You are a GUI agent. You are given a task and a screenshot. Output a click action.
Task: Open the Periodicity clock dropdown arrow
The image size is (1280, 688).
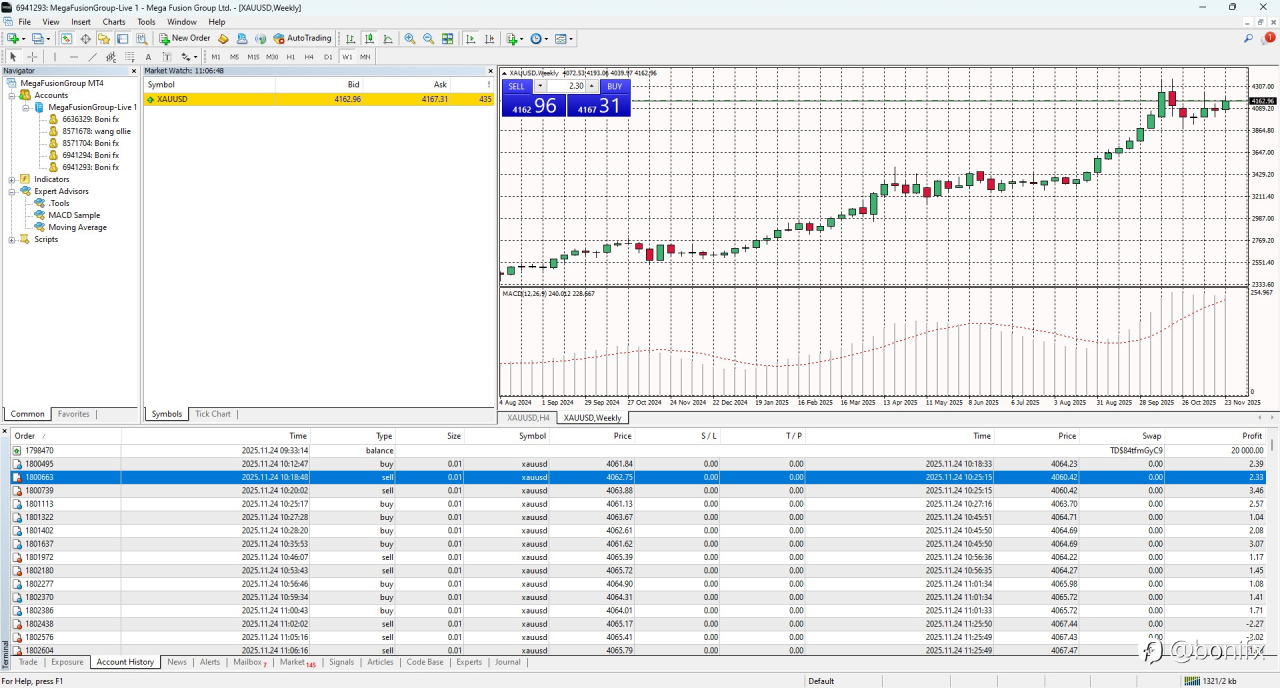[547, 39]
